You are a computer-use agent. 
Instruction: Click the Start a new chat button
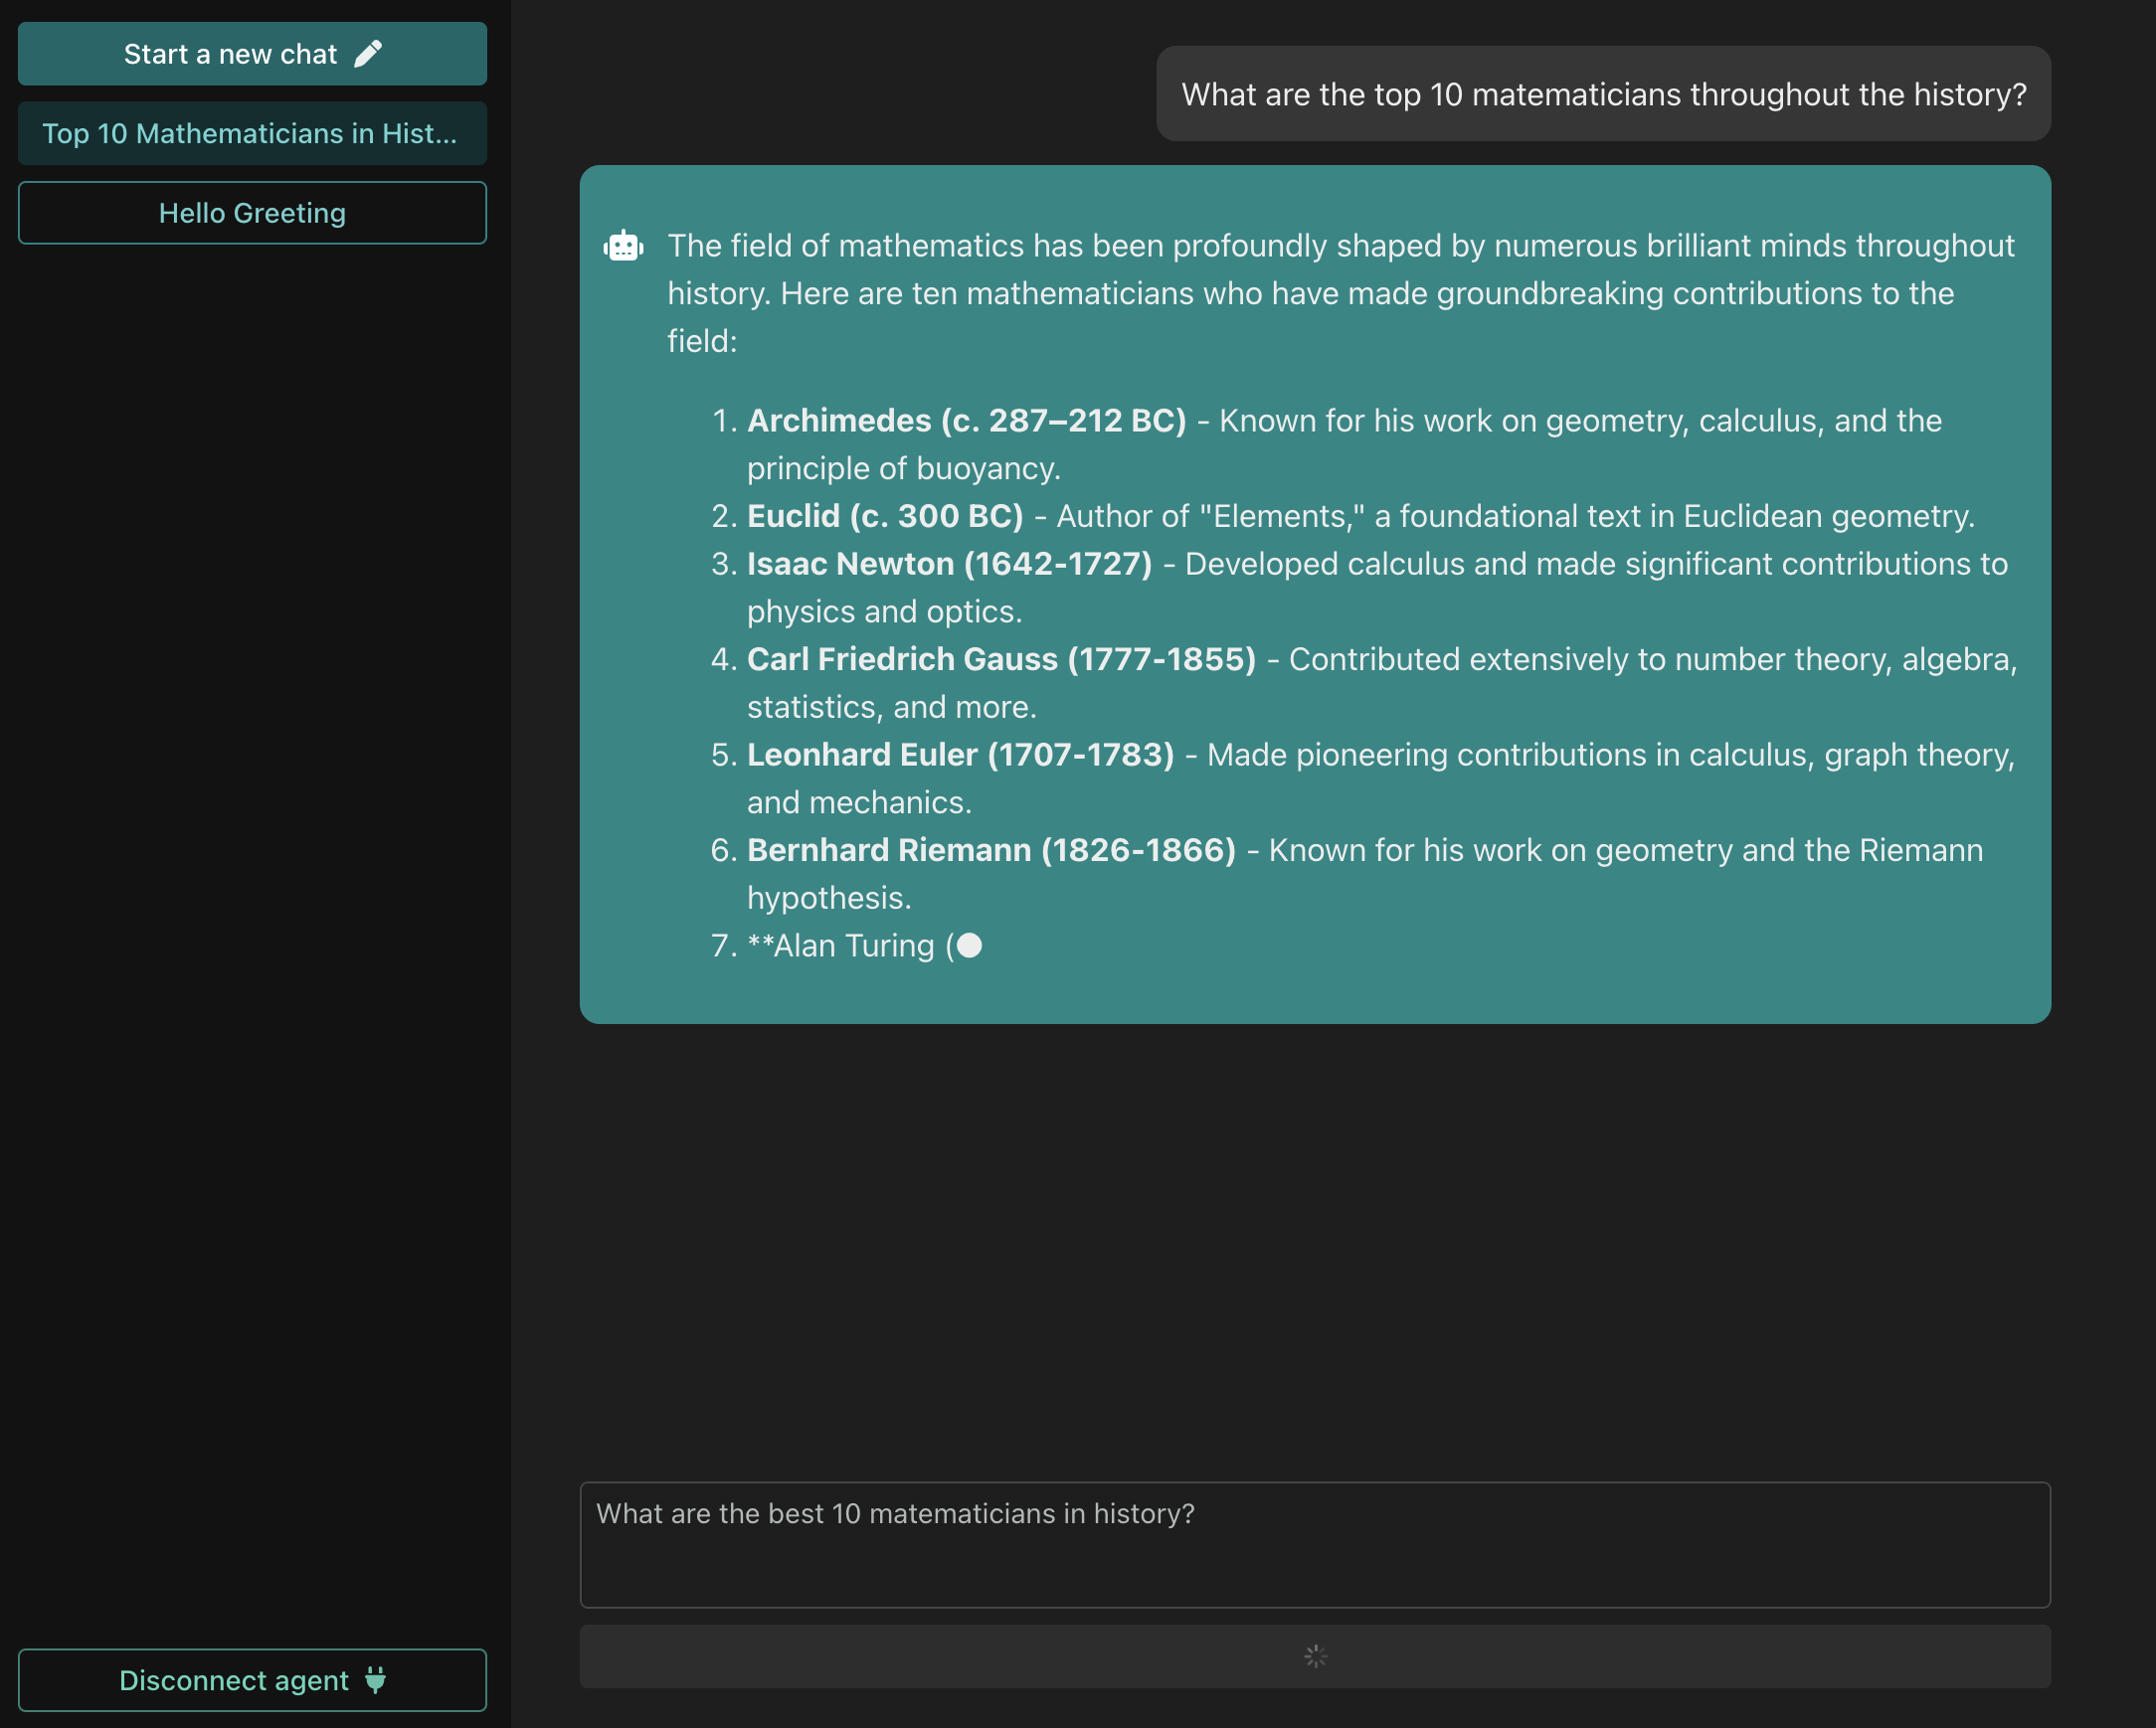(252, 54)
